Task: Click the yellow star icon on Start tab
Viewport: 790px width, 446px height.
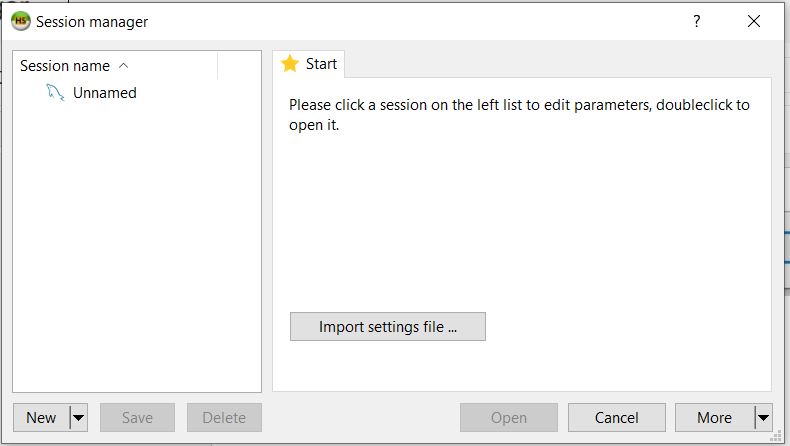Action: [290, 64]
